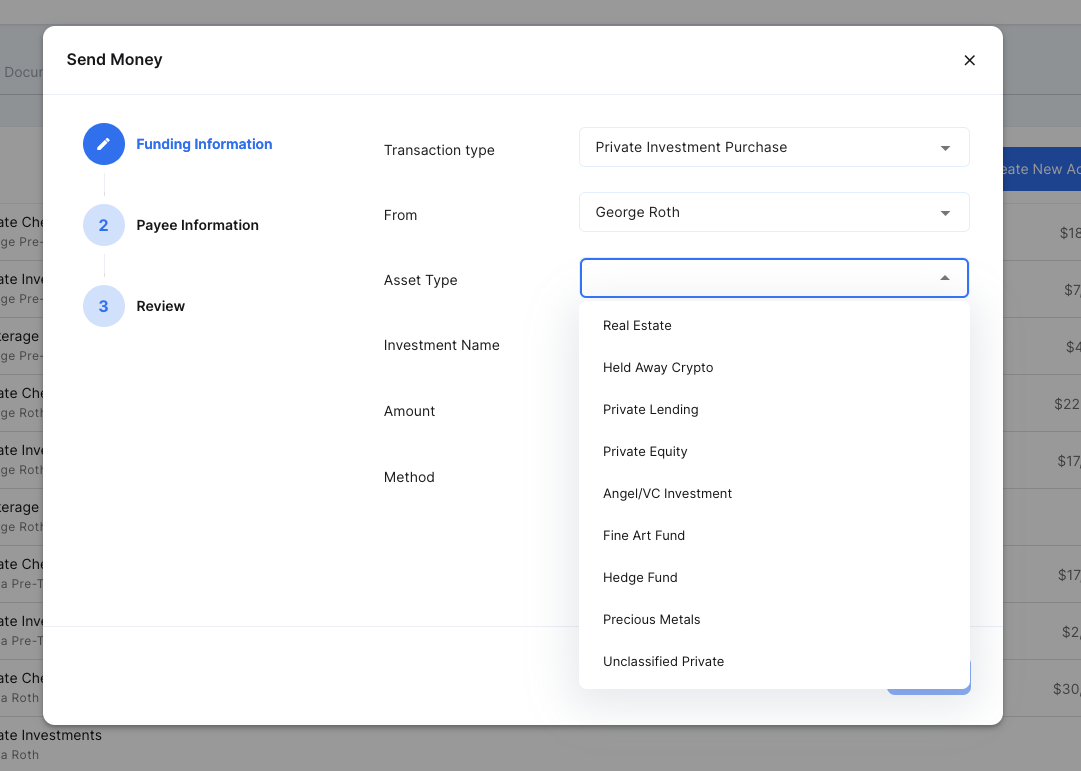The height and width of the screenshot is (771, 1081).
Task: Click the Payee Information step label
Action: point(197,225)
